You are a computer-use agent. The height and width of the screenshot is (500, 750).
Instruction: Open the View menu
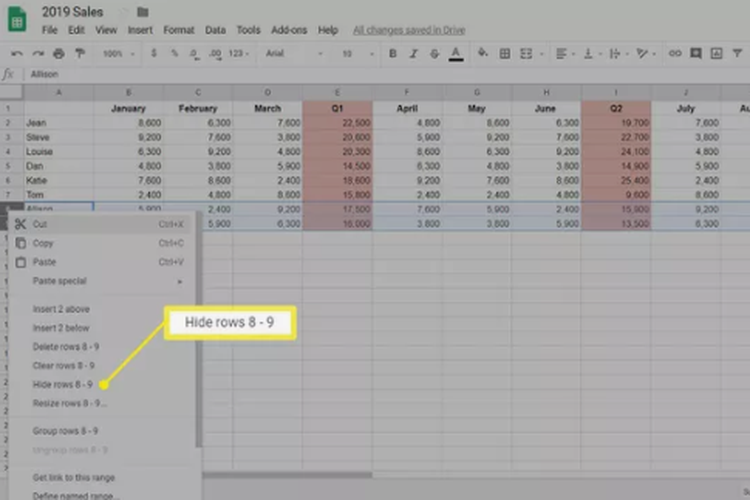(x=106, y=30)
